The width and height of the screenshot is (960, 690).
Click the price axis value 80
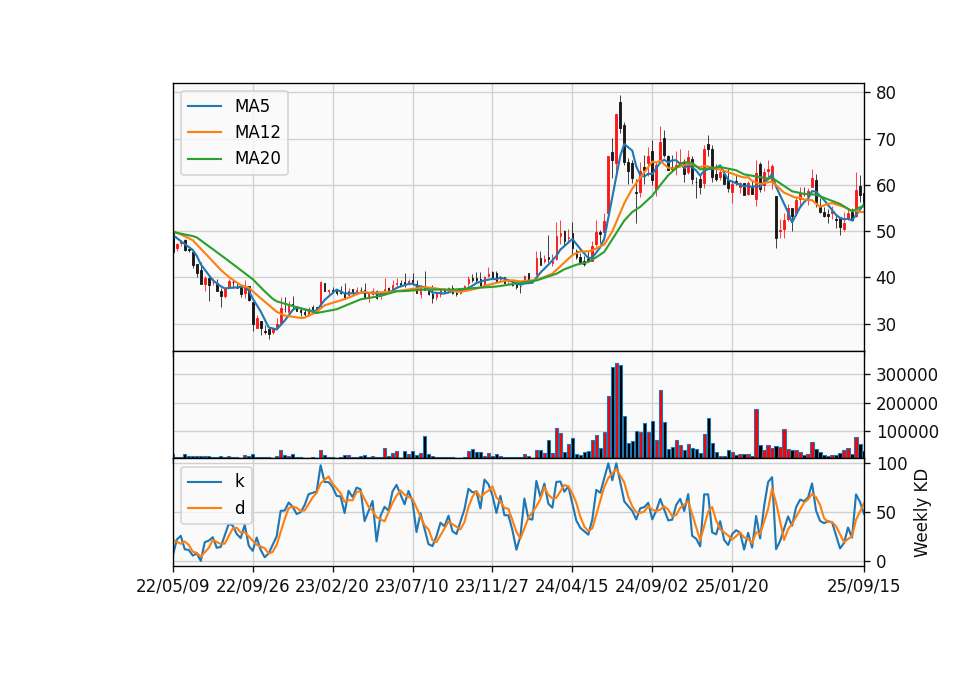tap(886, 93)
